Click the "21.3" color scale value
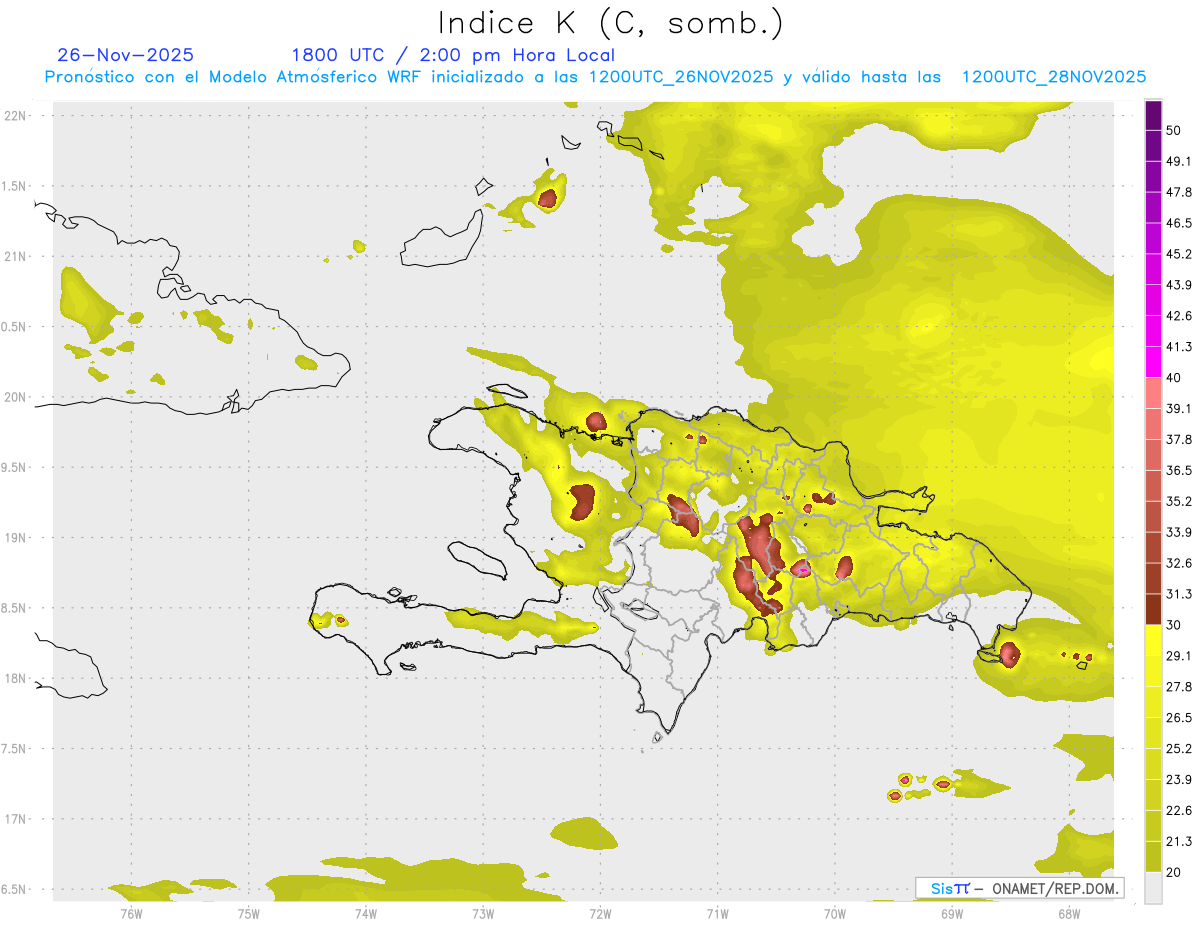The width and height of the screenshot is (1200, 927). tap(1179, 842)
